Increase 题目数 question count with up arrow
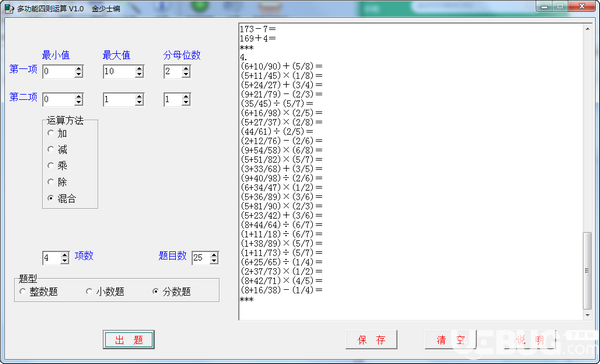The width and height of the screenshot is (600, 364). click(214, 255)
